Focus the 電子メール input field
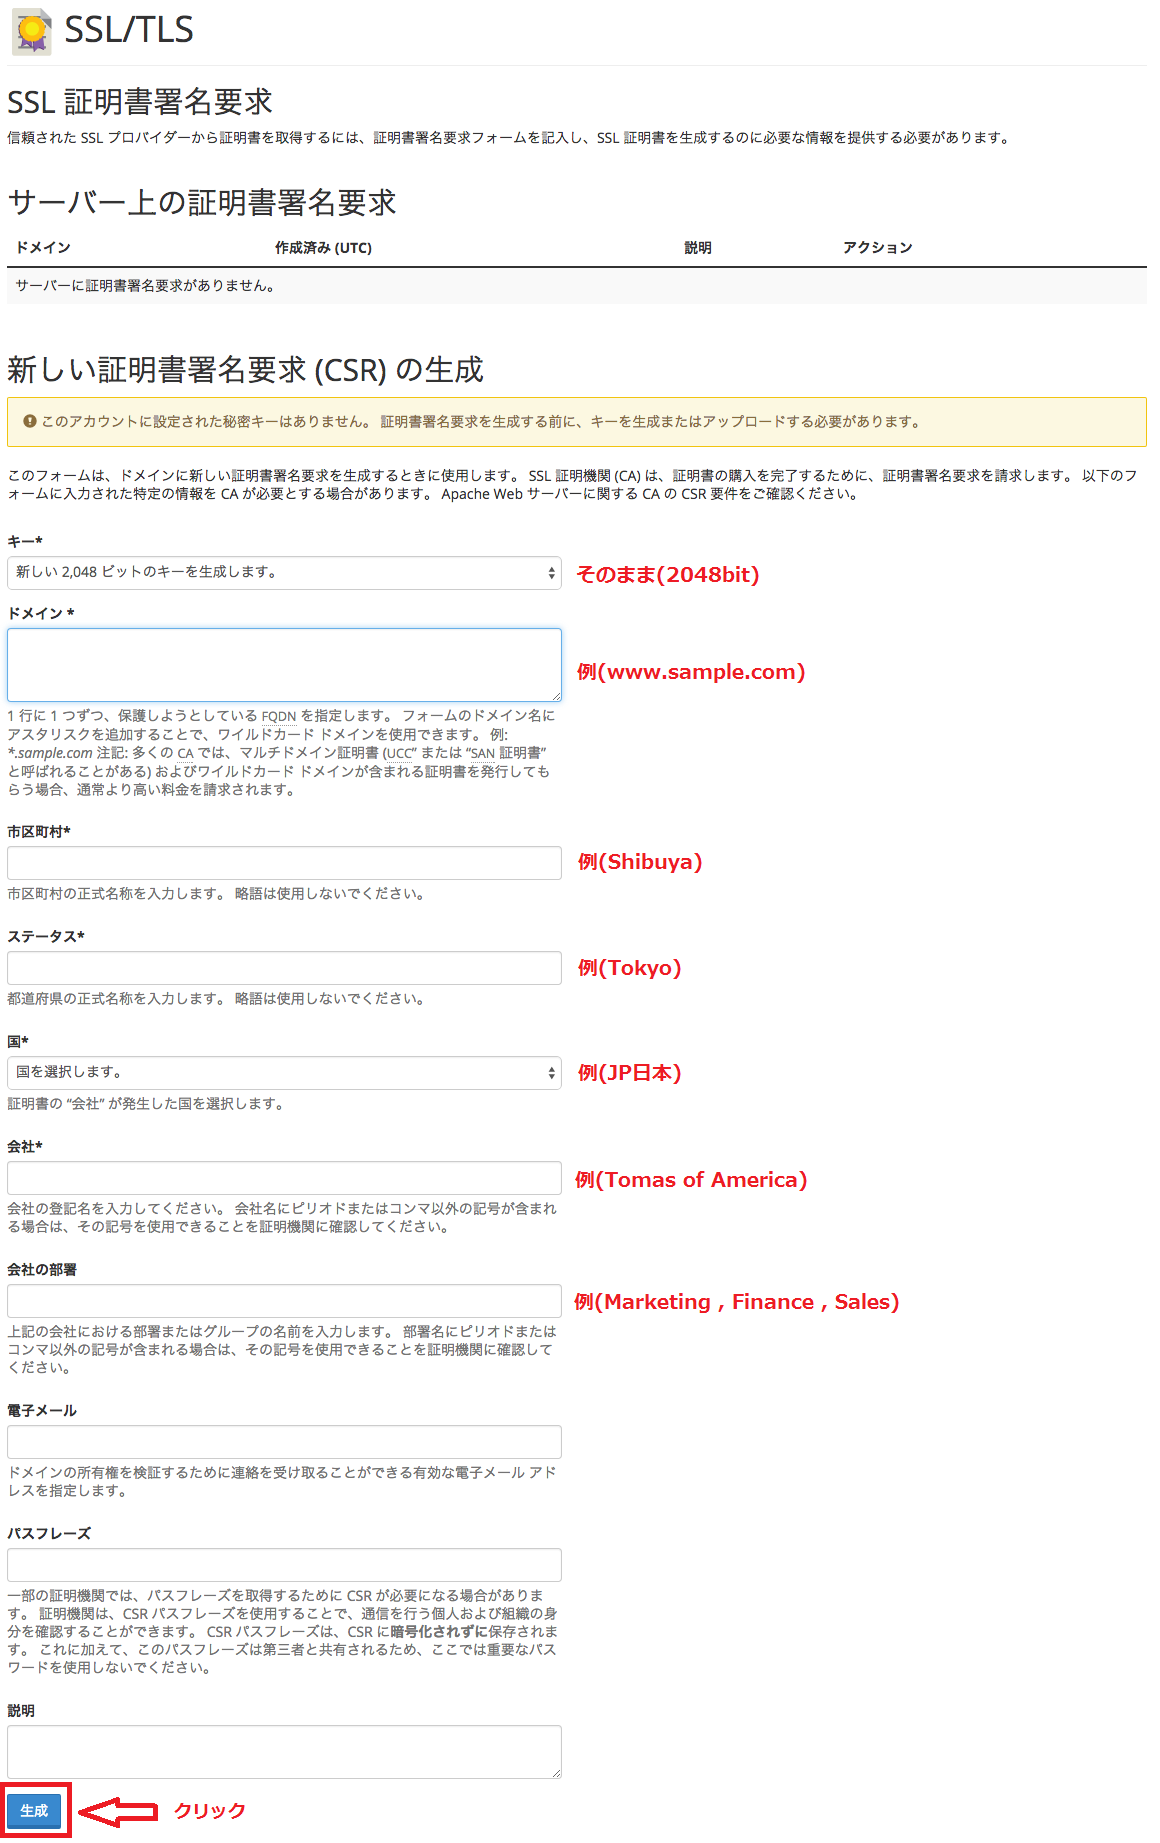 (284, 1442)
